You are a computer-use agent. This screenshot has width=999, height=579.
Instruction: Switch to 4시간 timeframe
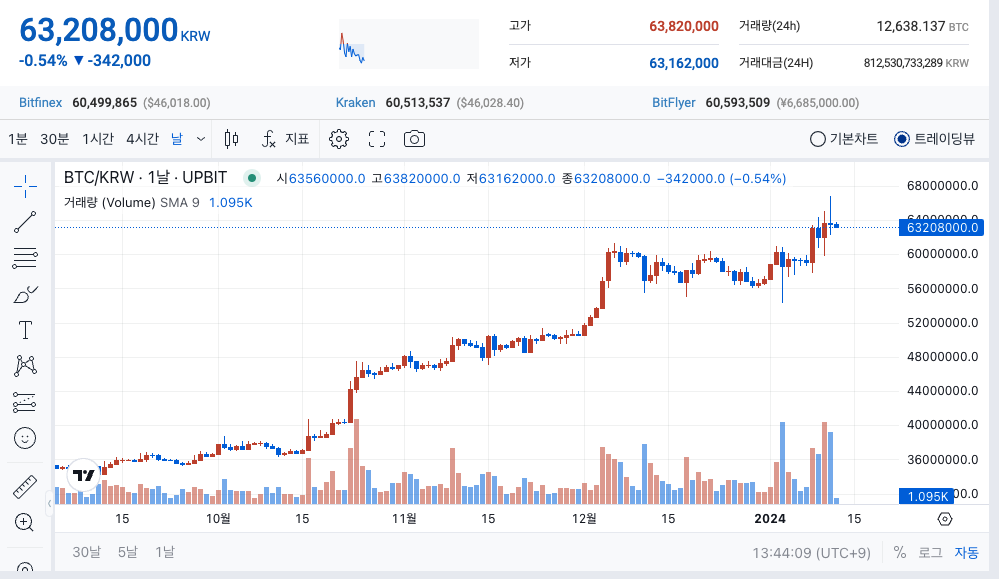(x=142, y=139)
